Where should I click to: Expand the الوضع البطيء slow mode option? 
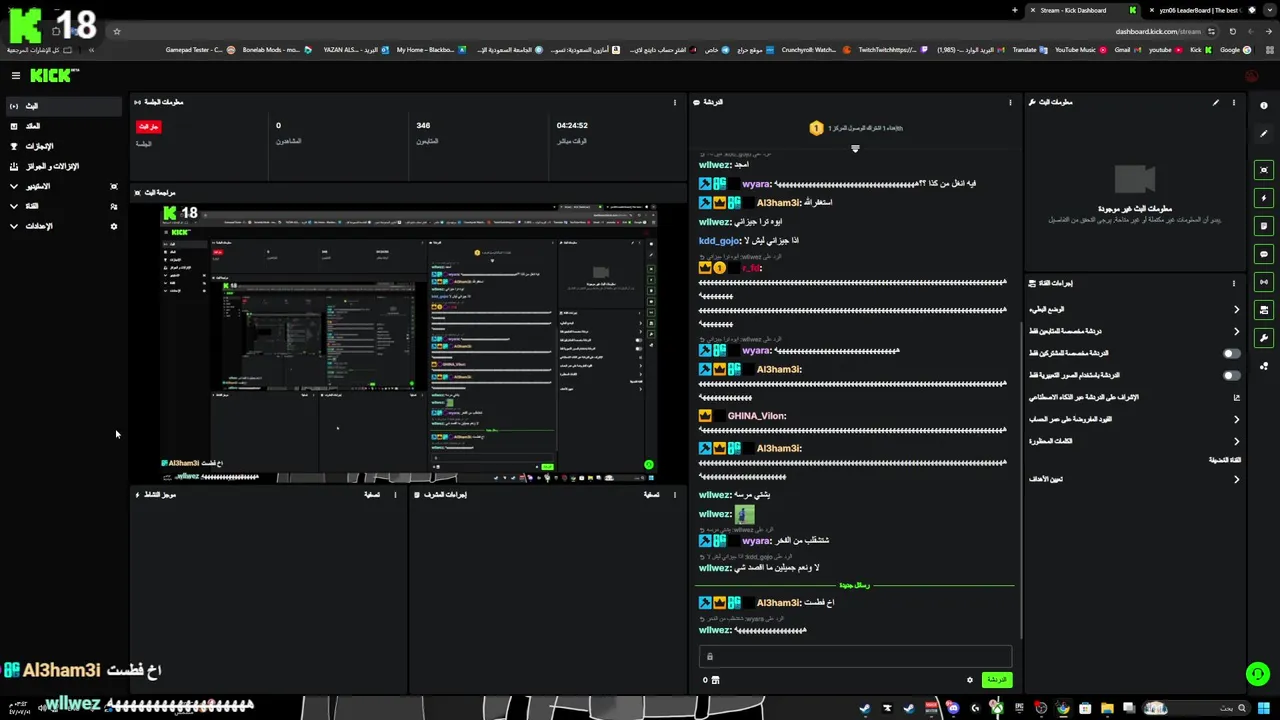1134,309
